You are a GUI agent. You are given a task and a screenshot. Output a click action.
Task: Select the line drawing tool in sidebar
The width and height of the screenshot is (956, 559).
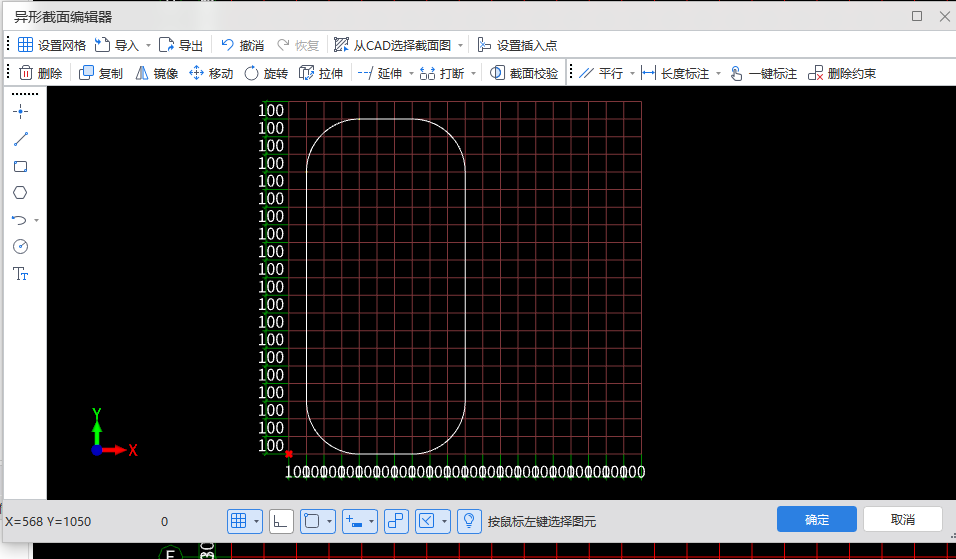click(x=21, y=139)
